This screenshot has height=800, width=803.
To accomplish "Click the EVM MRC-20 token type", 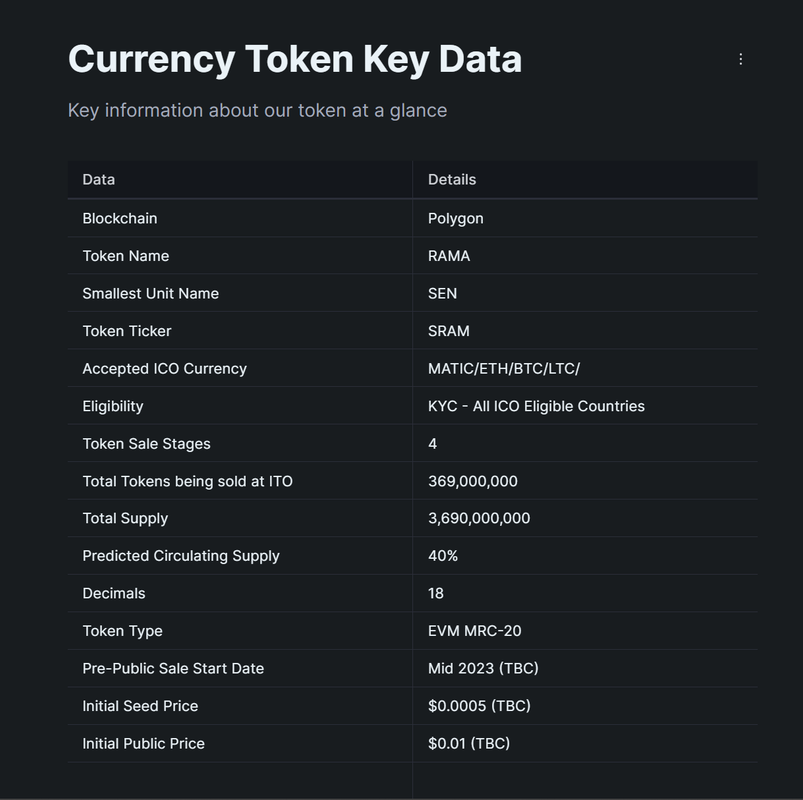I will 475,631.
